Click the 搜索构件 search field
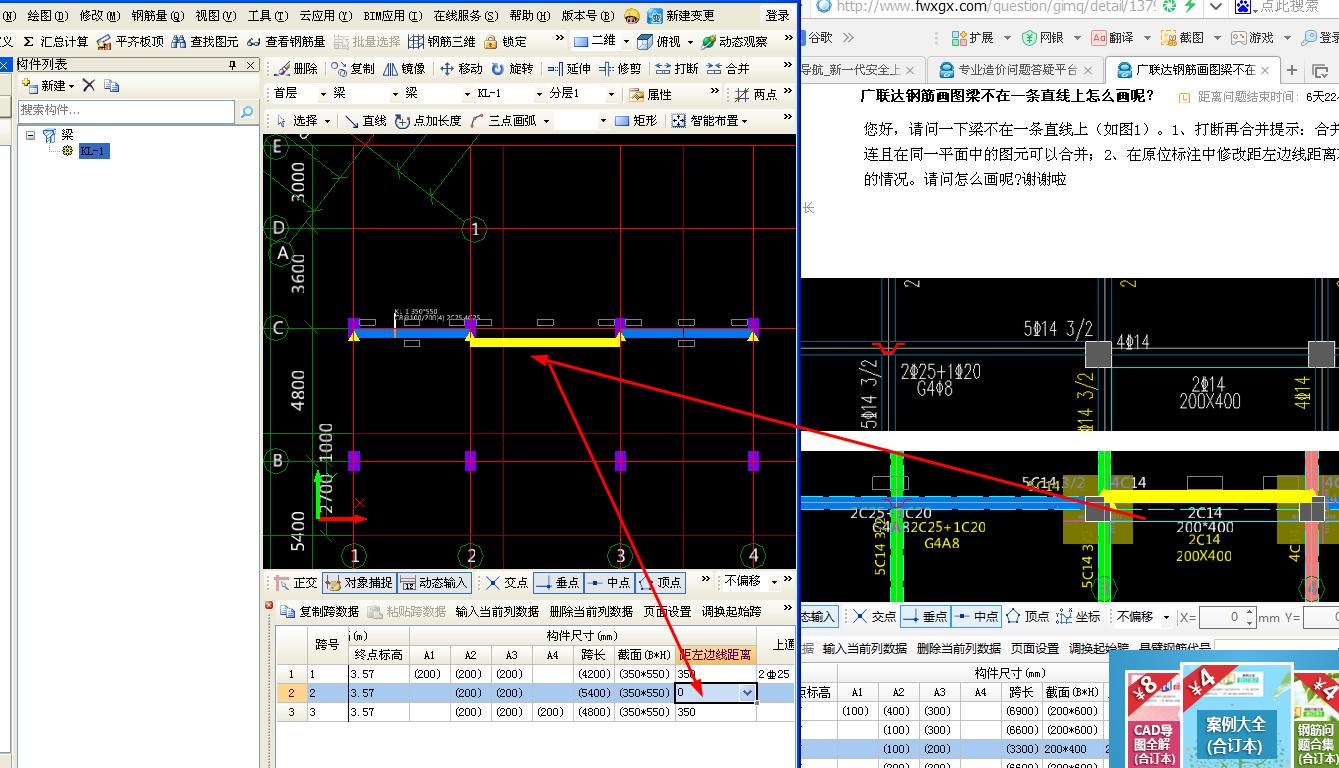Viewport: 1339px width, 768px height. pyautogui.click(x=126, y=110)
